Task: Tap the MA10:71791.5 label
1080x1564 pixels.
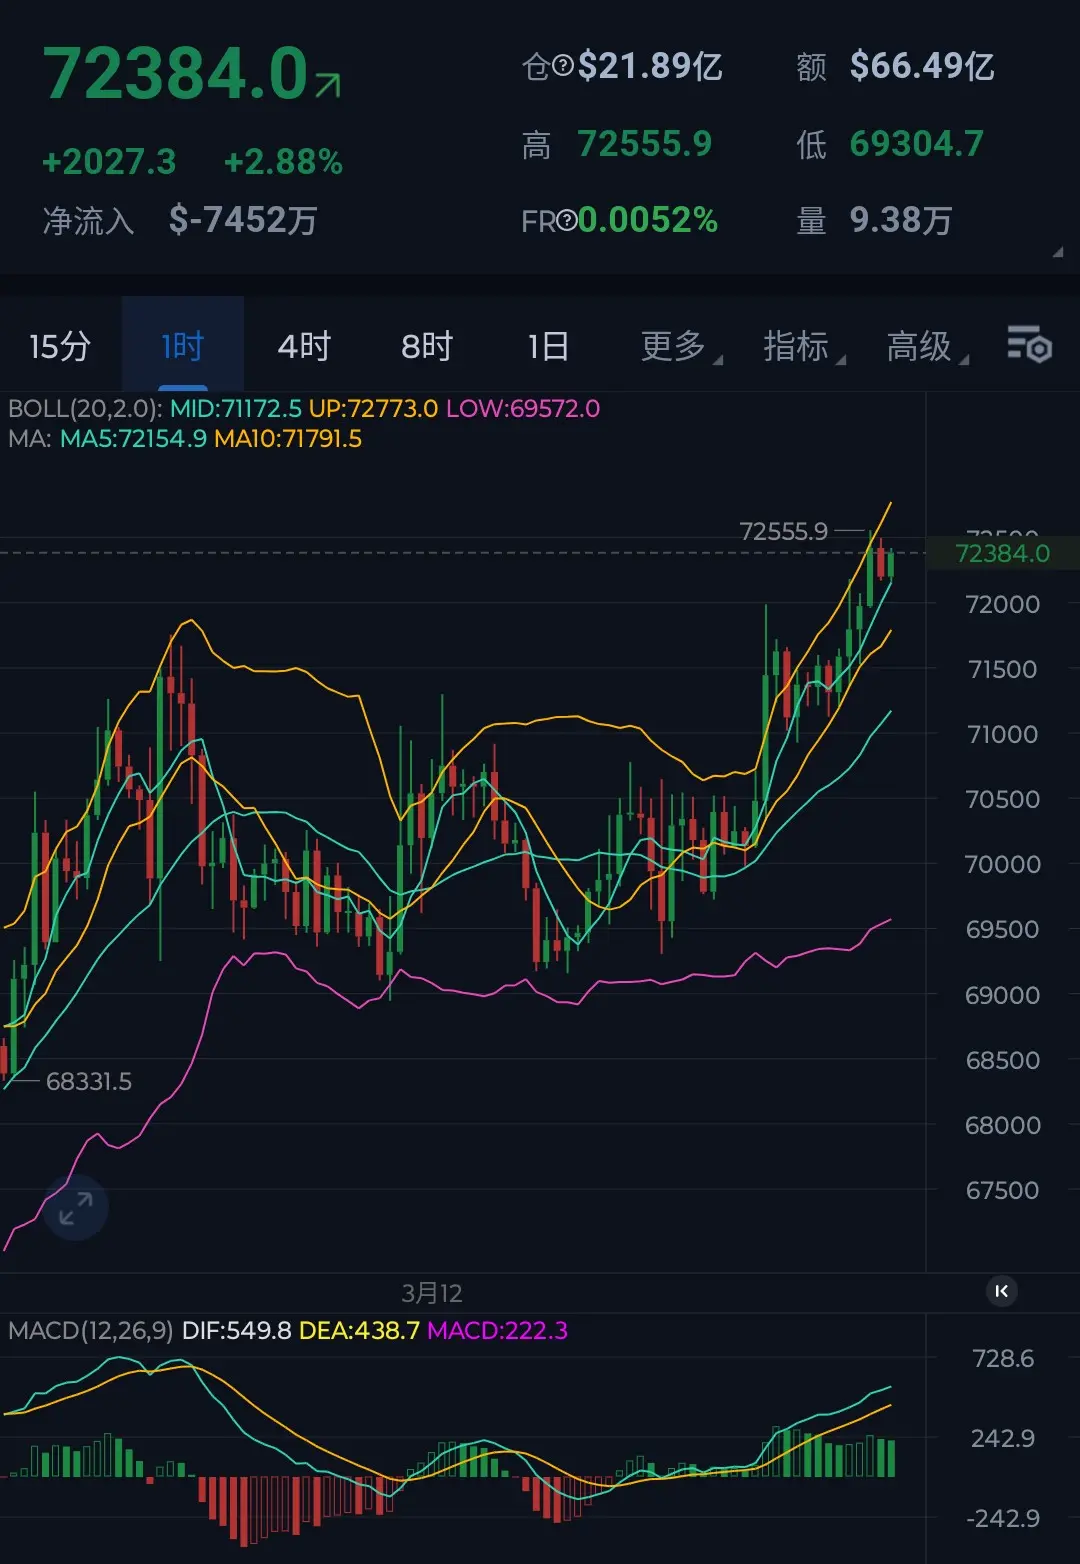Action: click(288, 438)
